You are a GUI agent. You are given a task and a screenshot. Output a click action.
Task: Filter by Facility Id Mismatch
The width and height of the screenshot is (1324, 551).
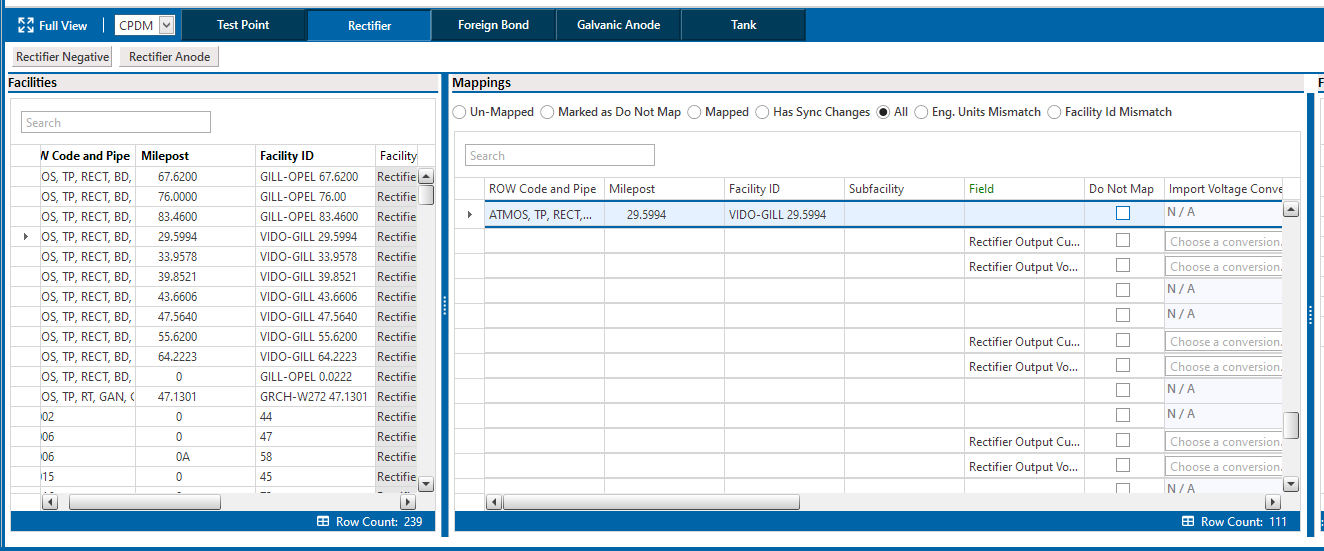tap(1054, 112)
